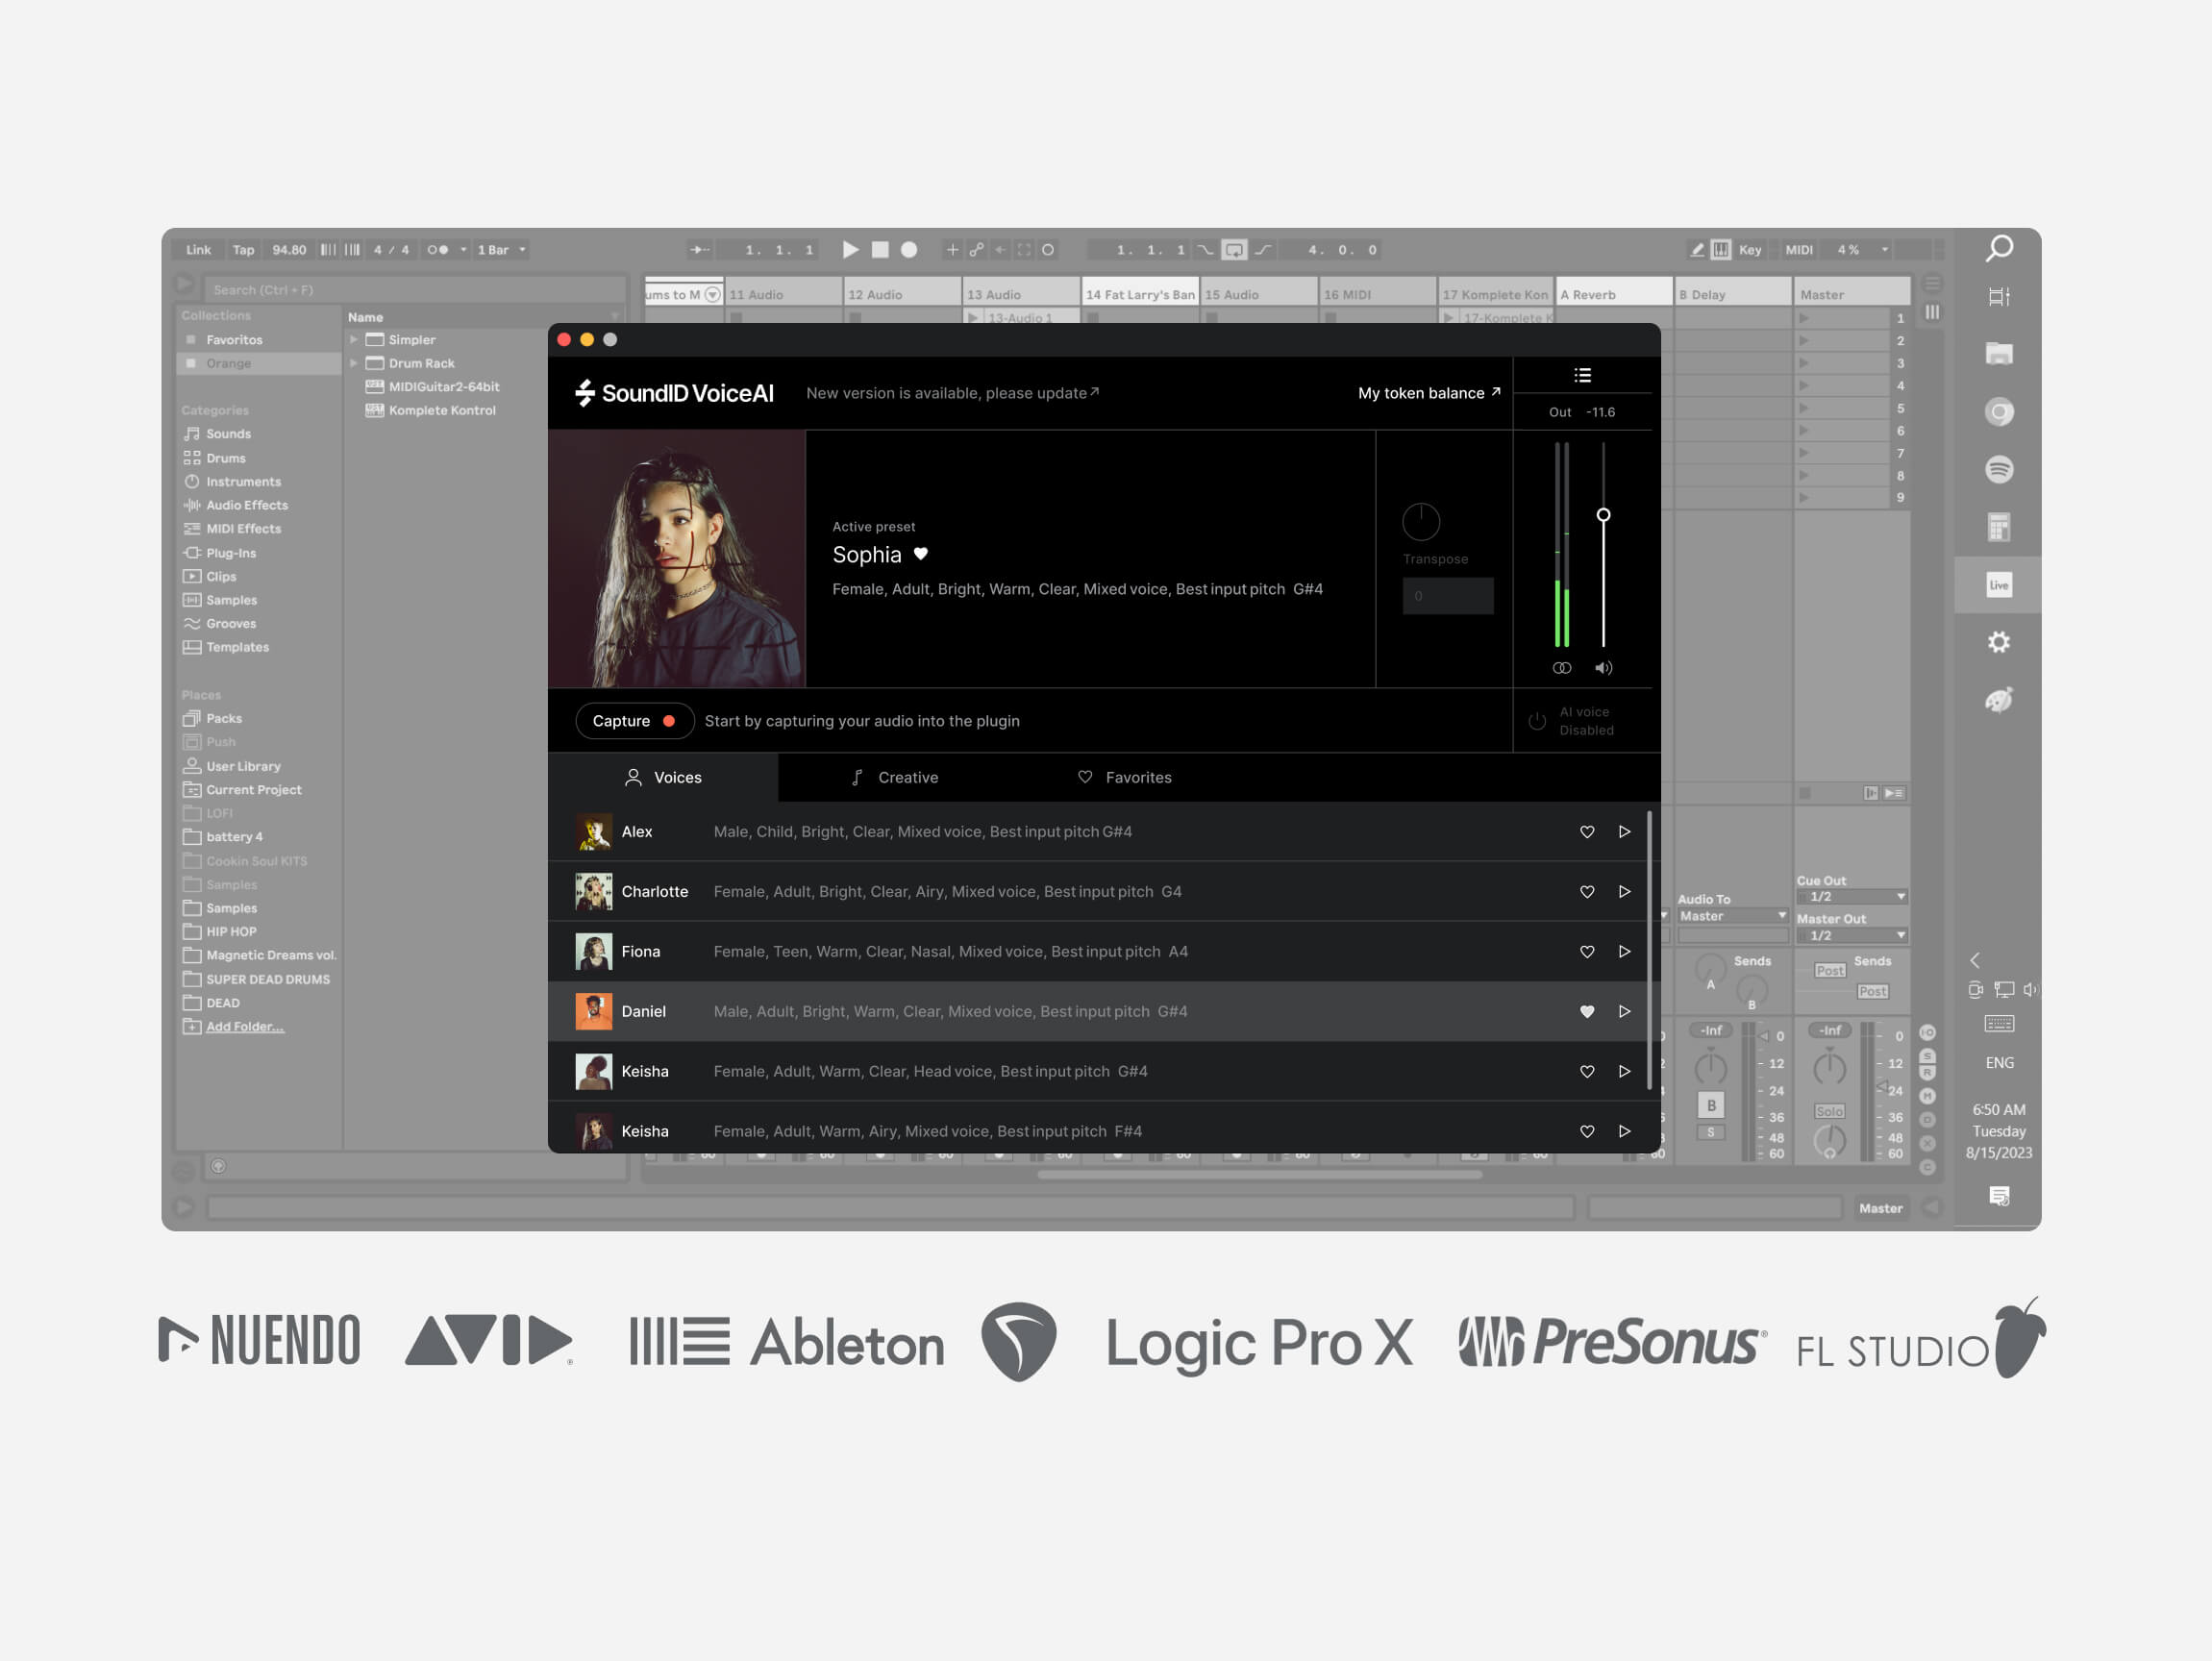Click the Tap tempo button
Screen dimensions: 2212x1661
click(243, 250)
